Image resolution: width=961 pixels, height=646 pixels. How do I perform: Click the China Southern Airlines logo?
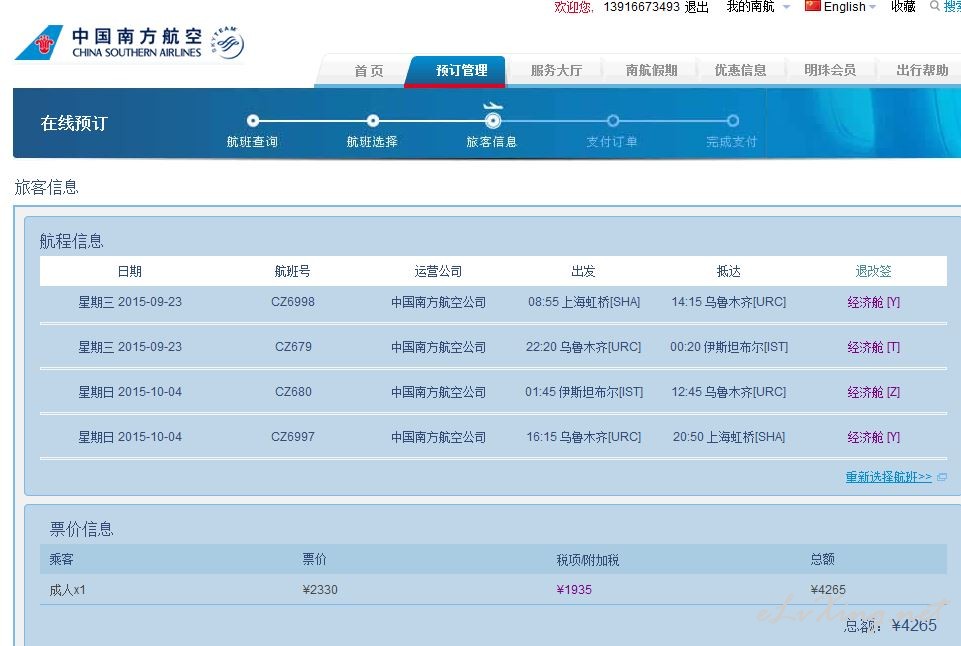point(108,42)
